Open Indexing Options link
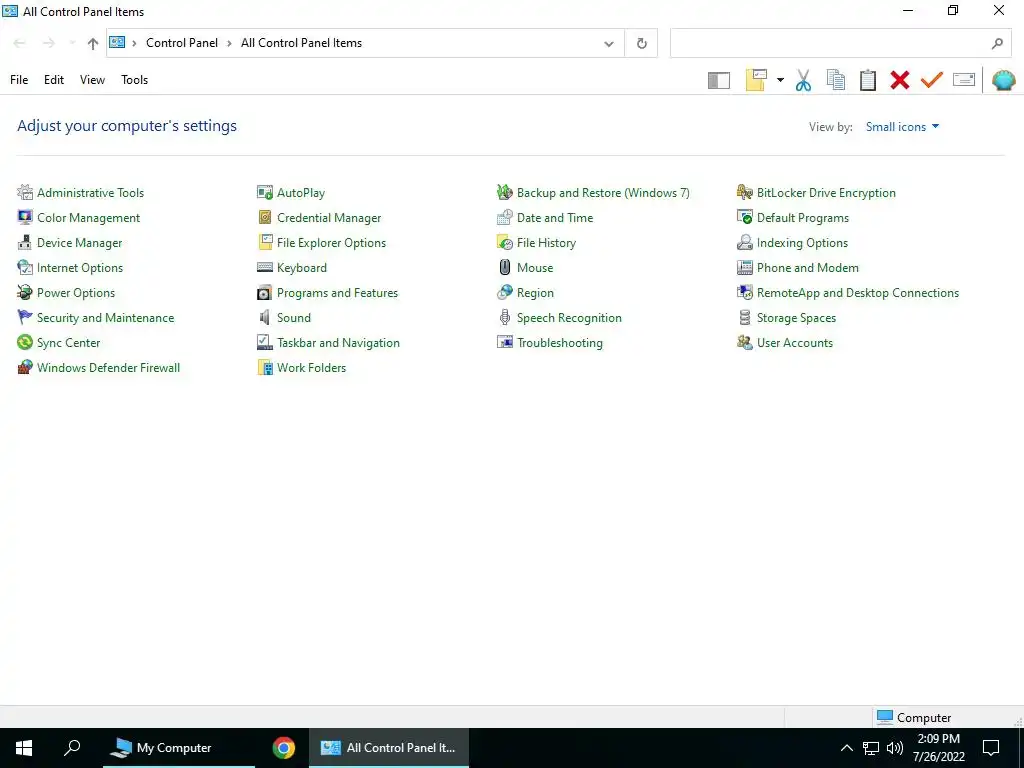This screenshot has width=1024, height=768. click(802, 242)
